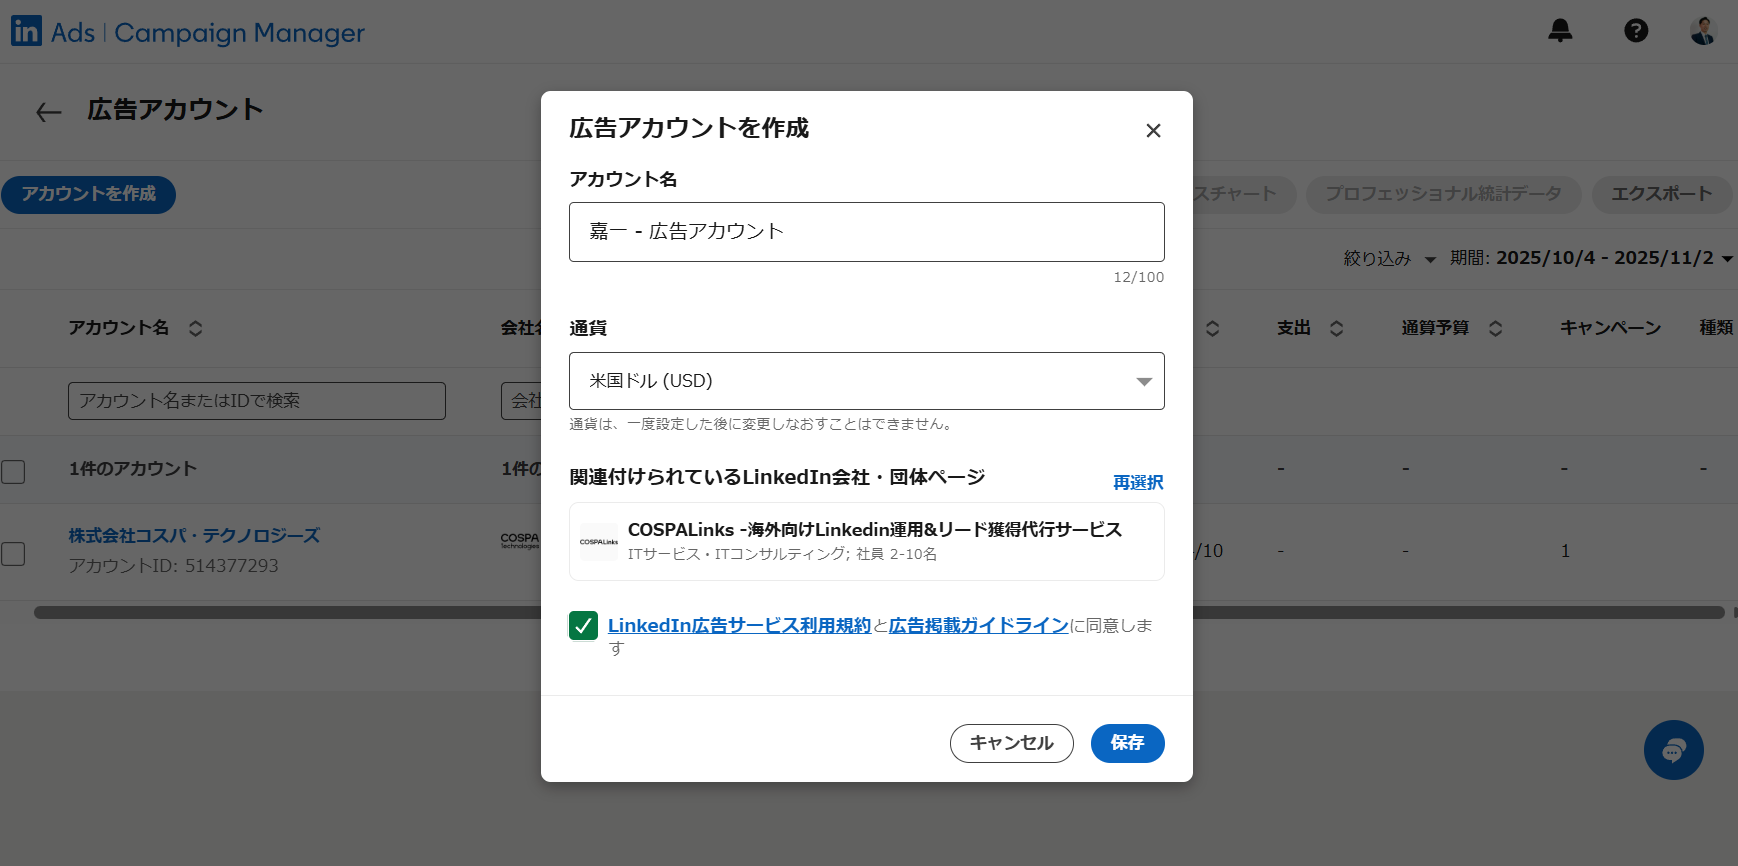Open LinkedIn広告サービス利用規約 link
1738x866 pixels.
click(x=739, y=626)
